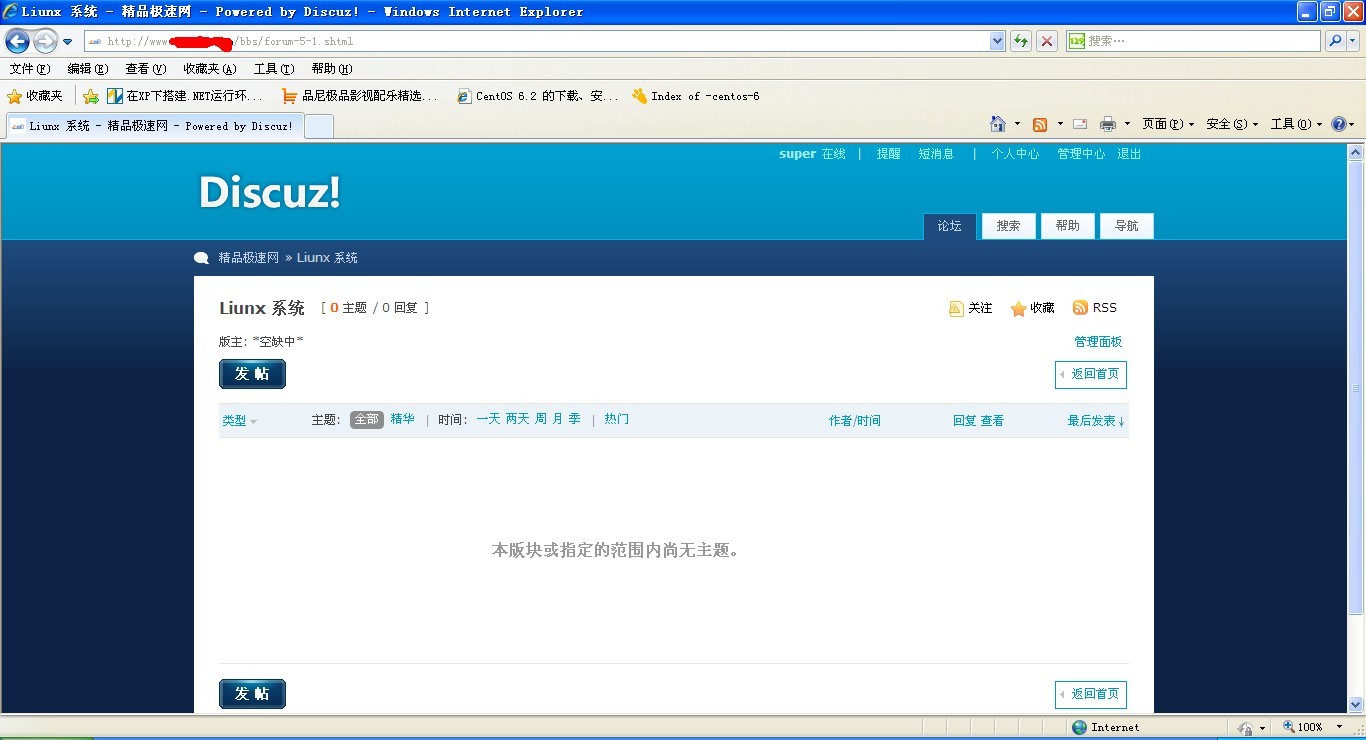Expand the address bar history dropdown
The width and height of the screenshot is (1366, 740).
coord(997,41)
